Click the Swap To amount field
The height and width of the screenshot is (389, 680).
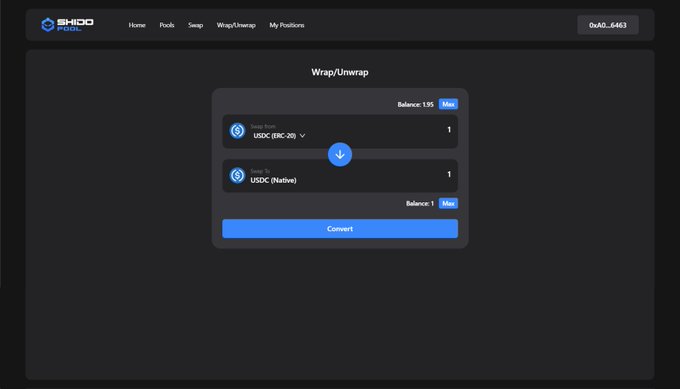(449, 174)
